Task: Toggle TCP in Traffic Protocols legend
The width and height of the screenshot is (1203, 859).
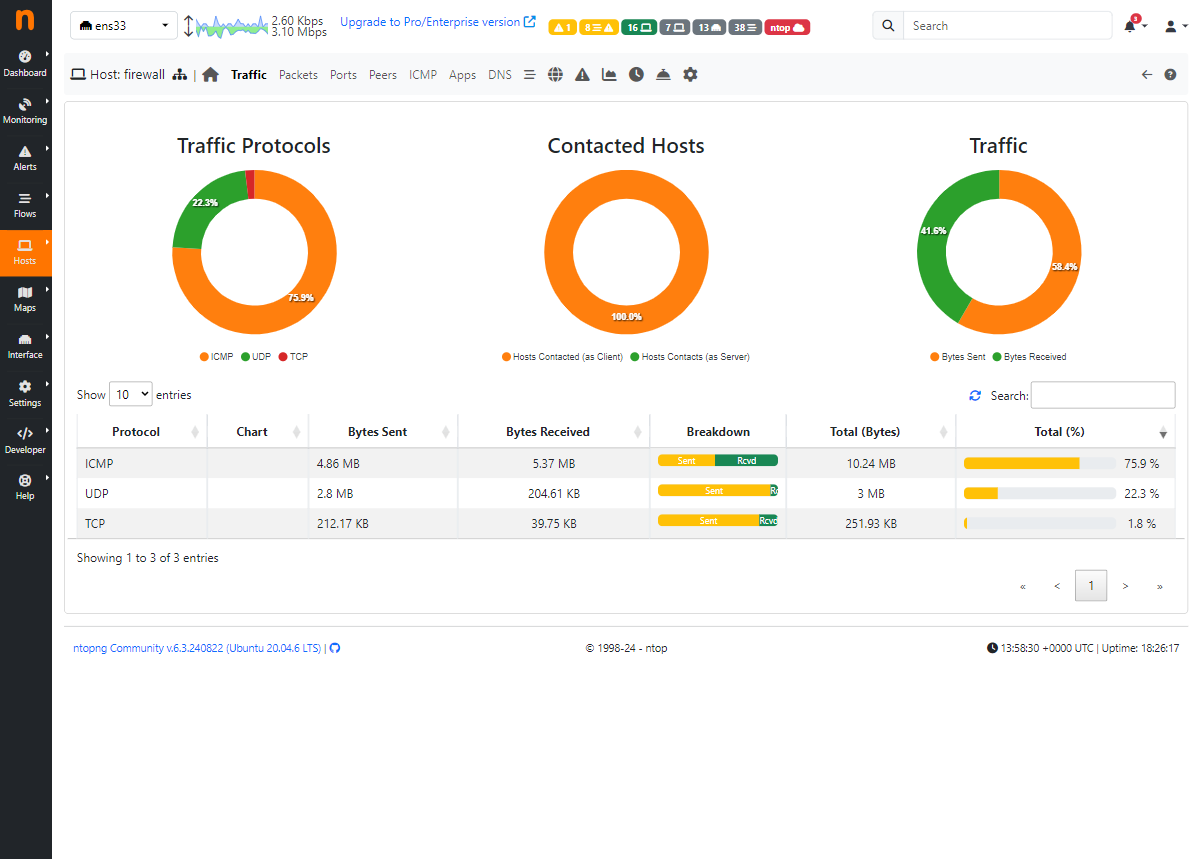Action: (x=293, y=357)
